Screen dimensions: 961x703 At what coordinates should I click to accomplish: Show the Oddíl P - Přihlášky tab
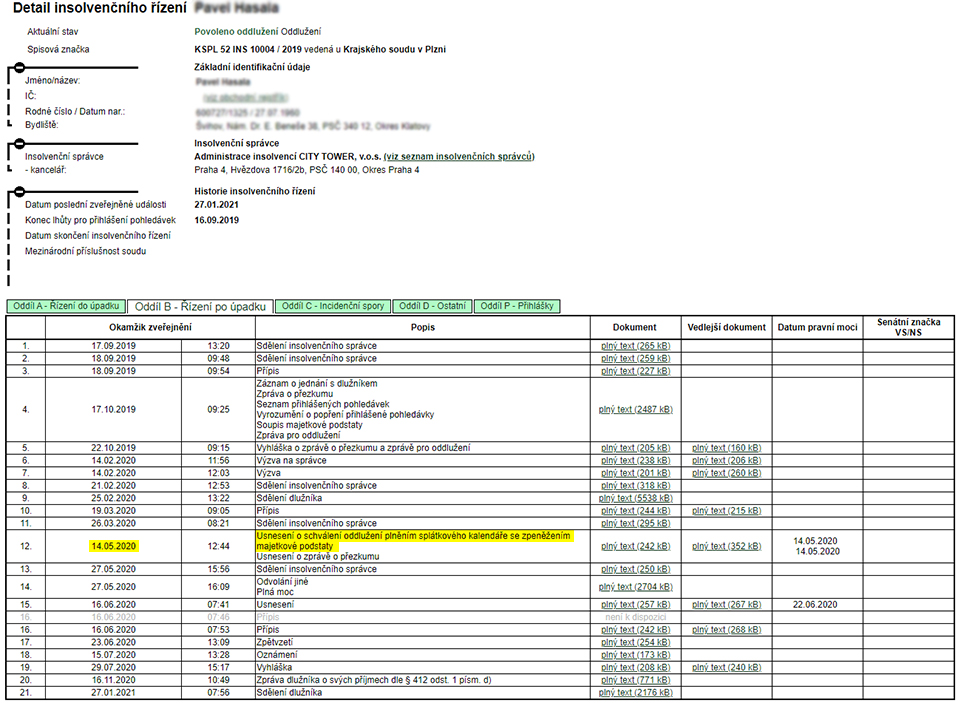517,306
